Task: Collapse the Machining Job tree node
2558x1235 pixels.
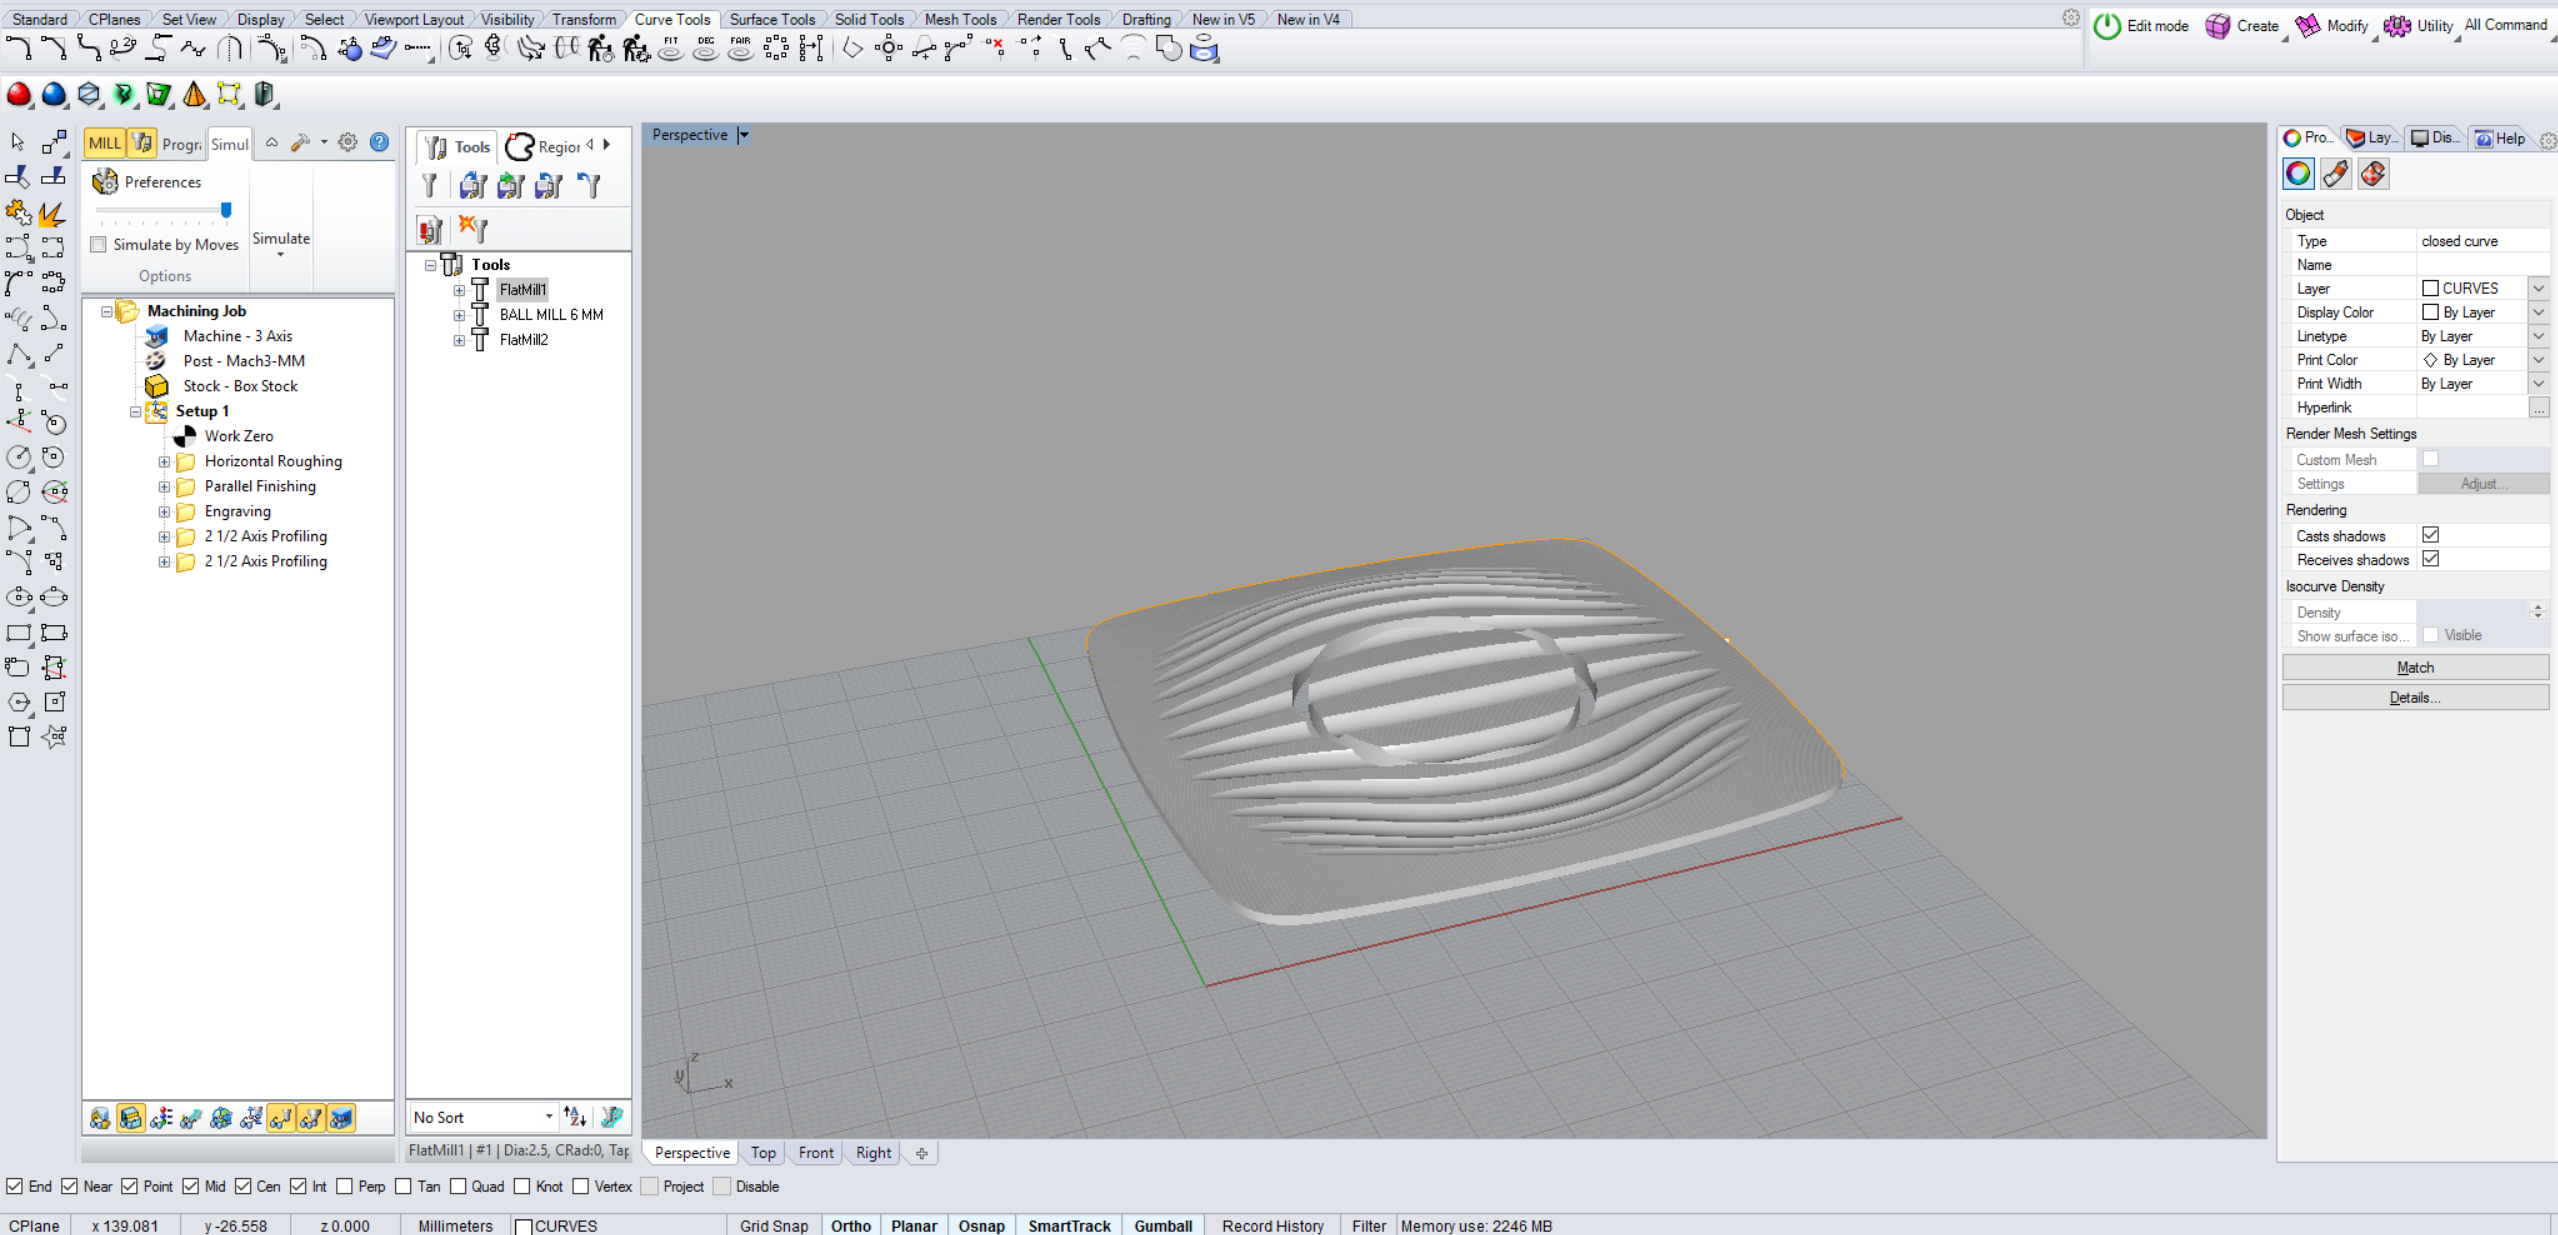Action: [106, 312]
